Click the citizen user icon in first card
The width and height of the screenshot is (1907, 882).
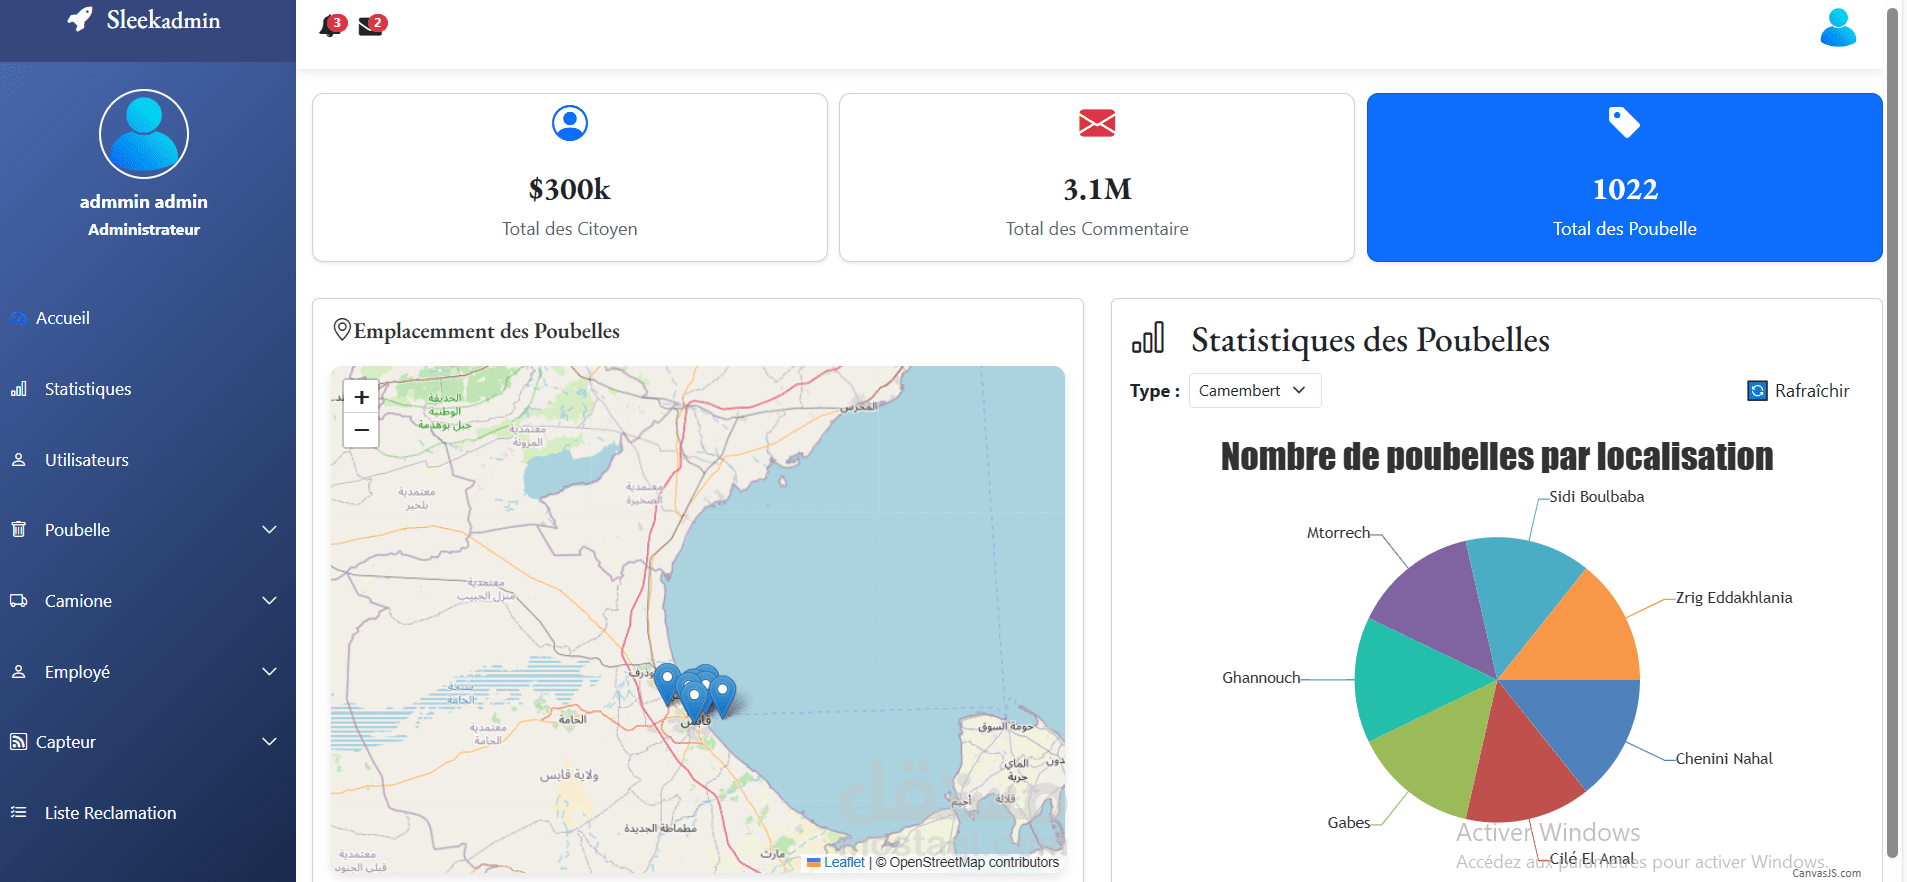570,123
